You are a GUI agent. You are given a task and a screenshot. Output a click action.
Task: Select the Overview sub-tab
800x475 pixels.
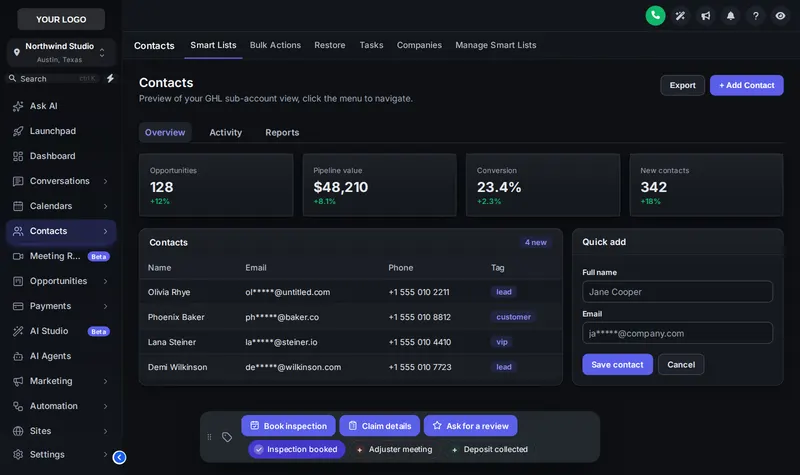click(165, 132)
